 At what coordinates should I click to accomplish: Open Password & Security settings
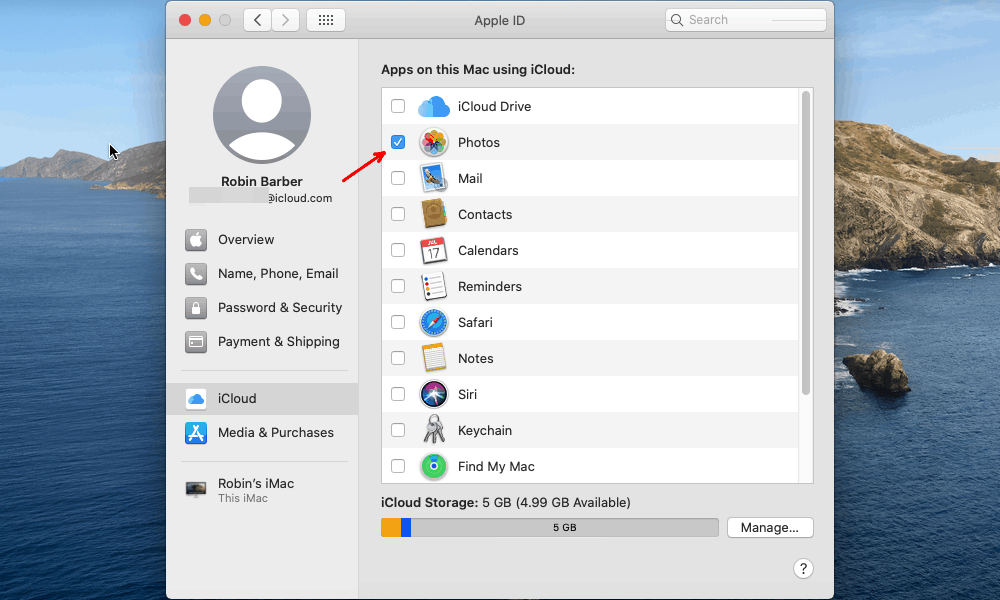(x=262, y=308)
